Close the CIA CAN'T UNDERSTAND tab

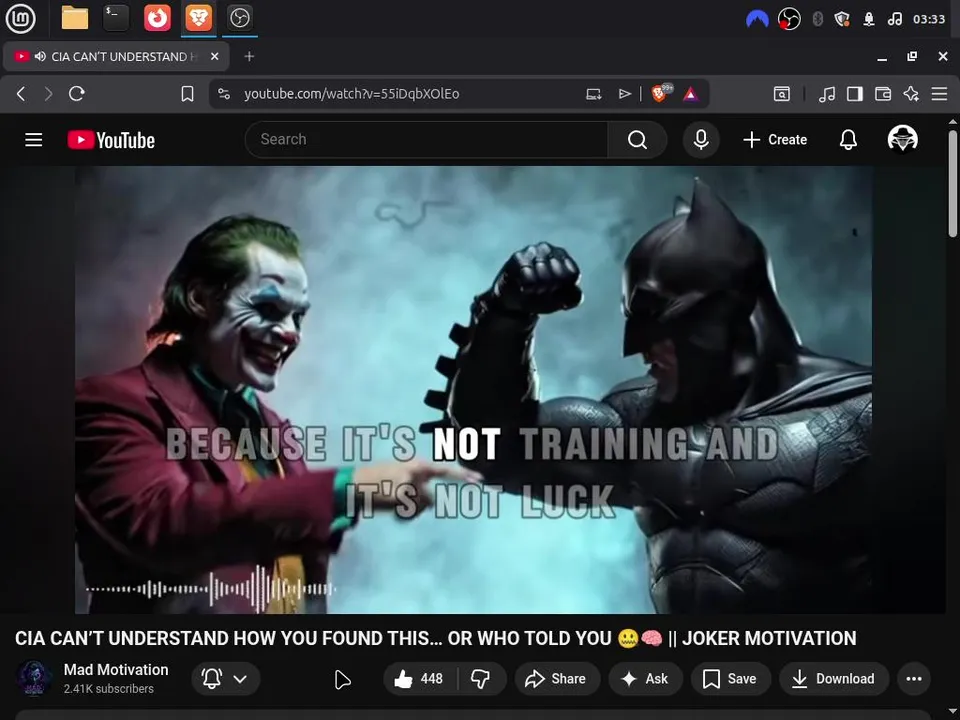[214, 56]
